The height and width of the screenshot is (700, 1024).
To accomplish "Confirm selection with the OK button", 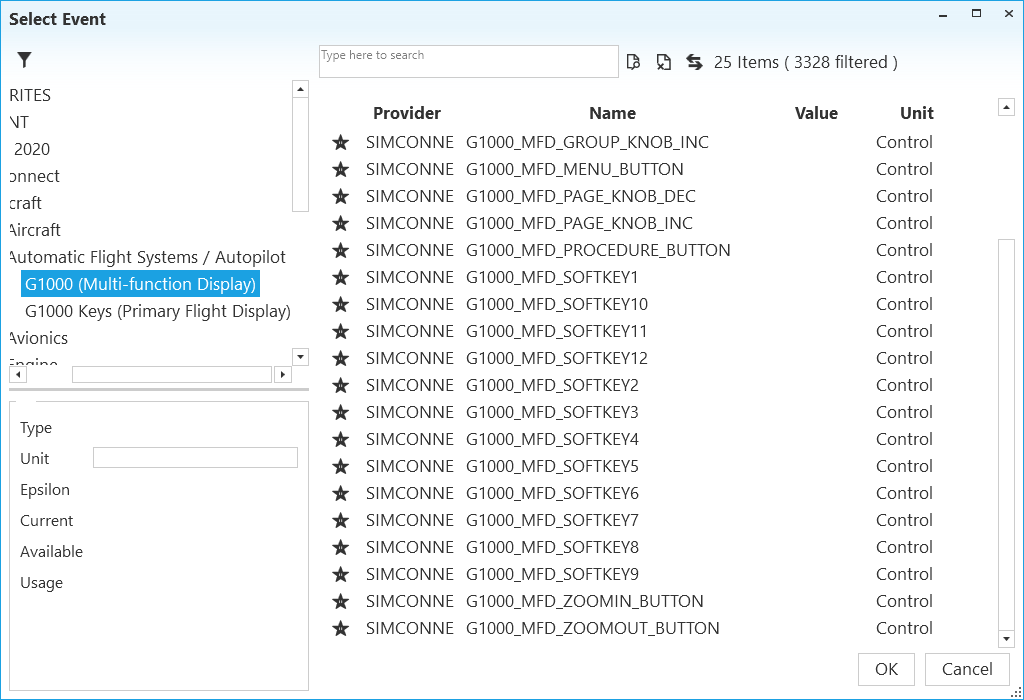I will pyautogui.click(x=886, y=669).
